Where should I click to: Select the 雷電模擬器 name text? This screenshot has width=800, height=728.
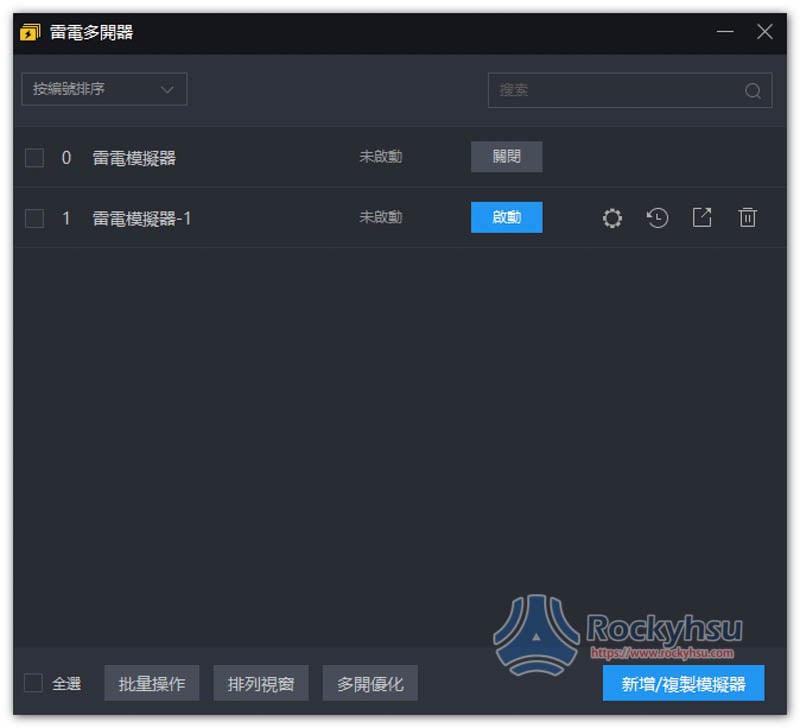click(134, 158)
